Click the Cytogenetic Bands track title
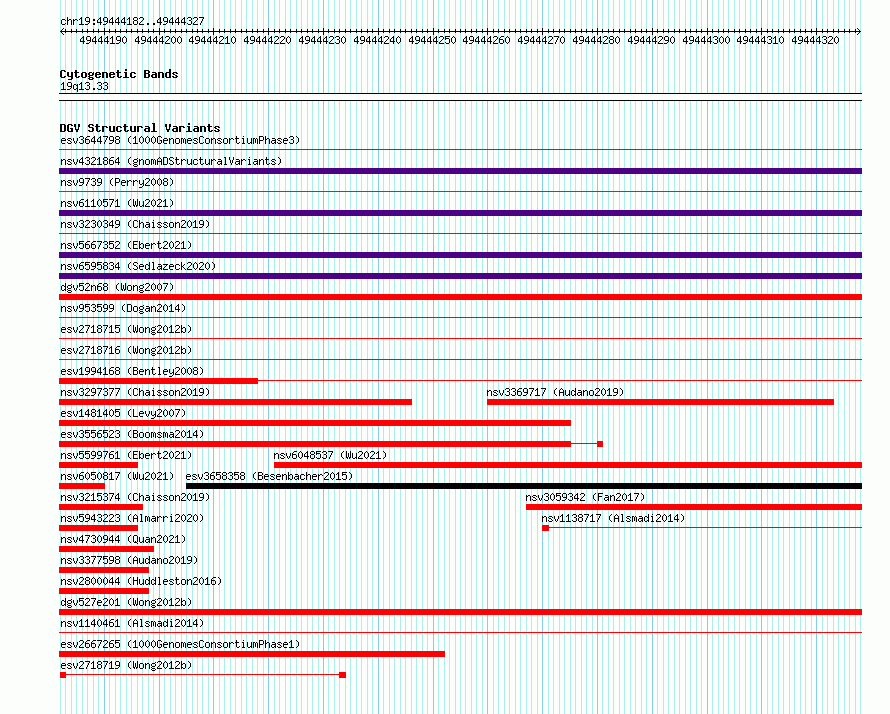890x714 pixels. (119, 74)
